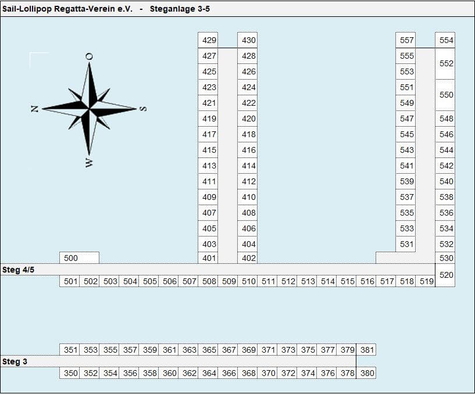Select berth 380
The height and width of the screenshot is (394, 475).
tap(366, 373)
